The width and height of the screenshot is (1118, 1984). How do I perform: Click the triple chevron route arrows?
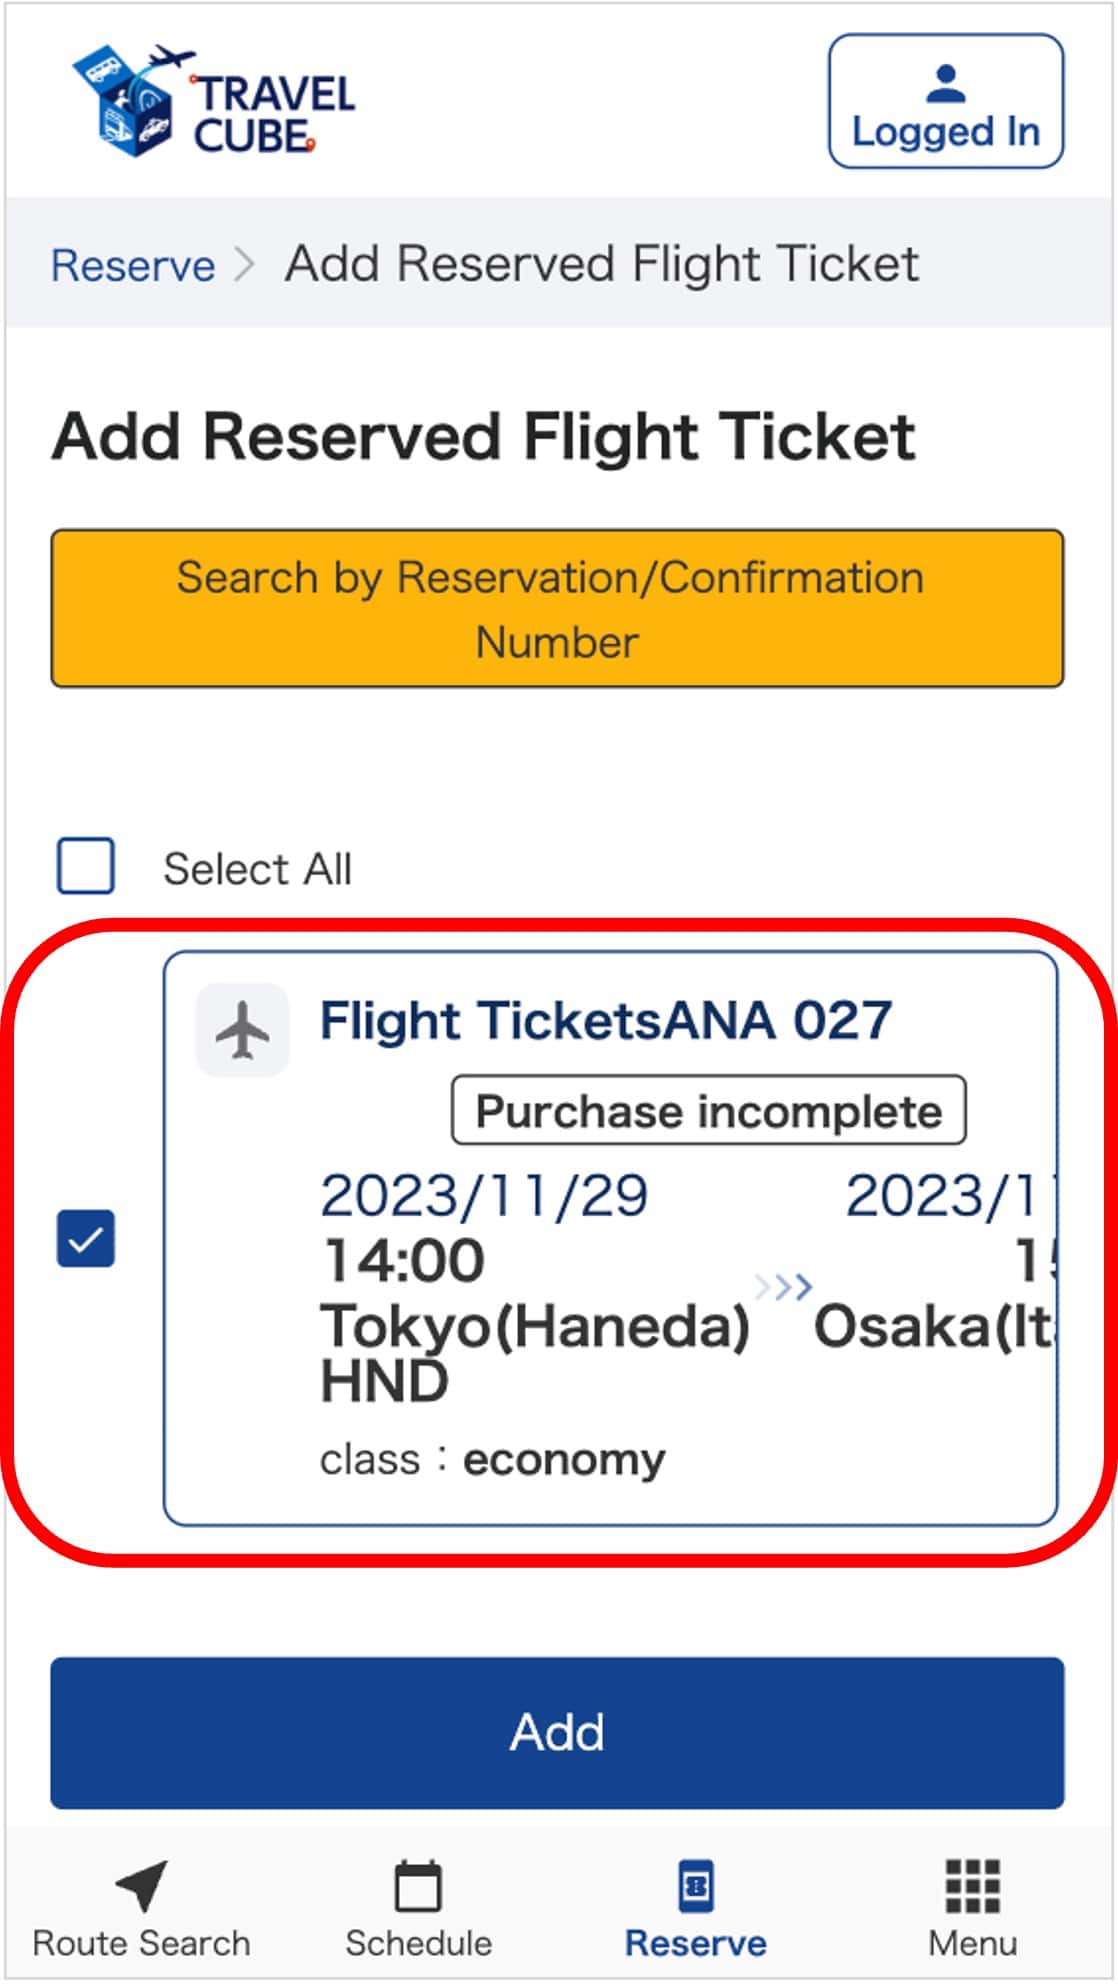[782, 1286]
